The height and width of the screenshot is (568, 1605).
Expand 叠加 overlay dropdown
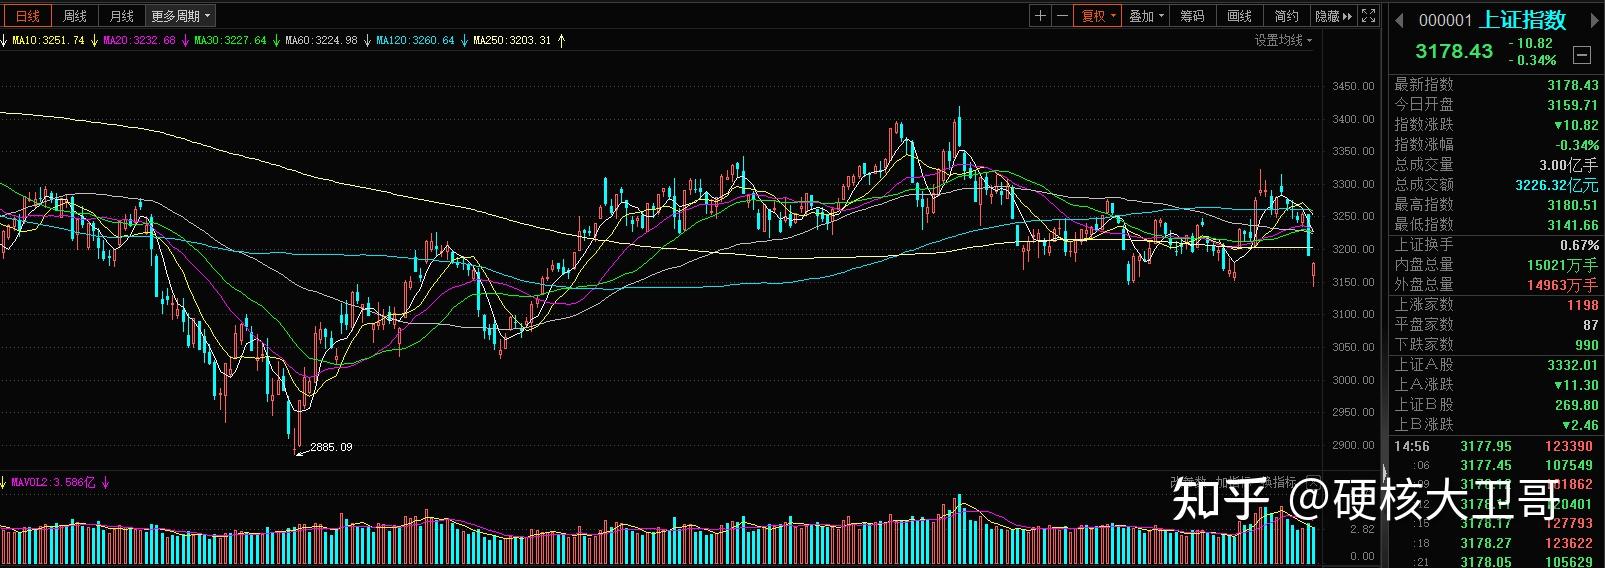(x=1144, y=16)
